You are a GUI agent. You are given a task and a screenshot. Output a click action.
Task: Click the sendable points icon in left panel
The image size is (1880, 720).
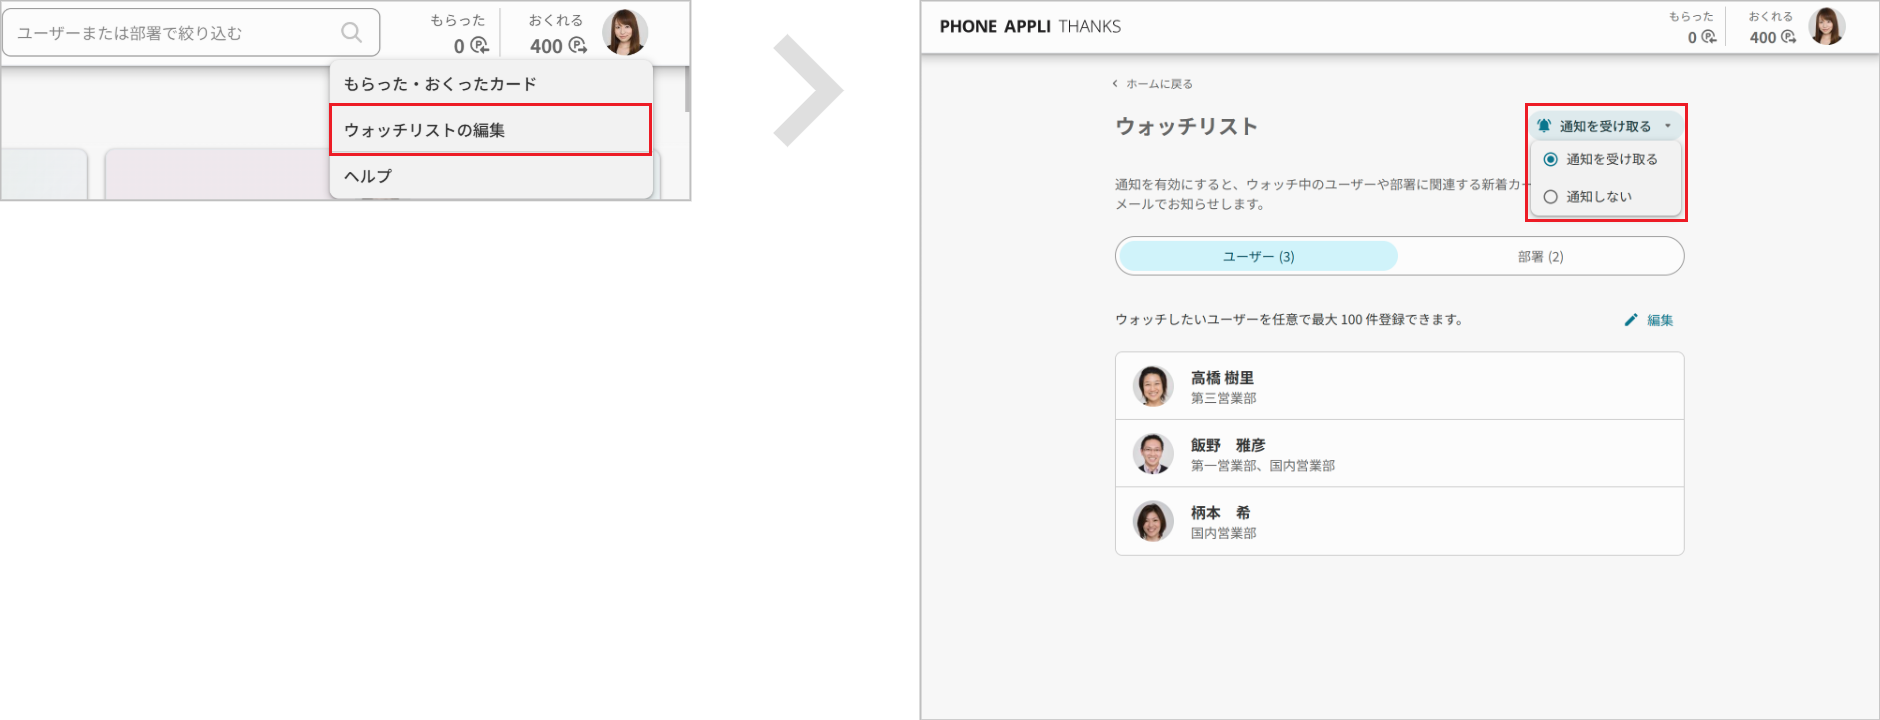tap(577, 46)
